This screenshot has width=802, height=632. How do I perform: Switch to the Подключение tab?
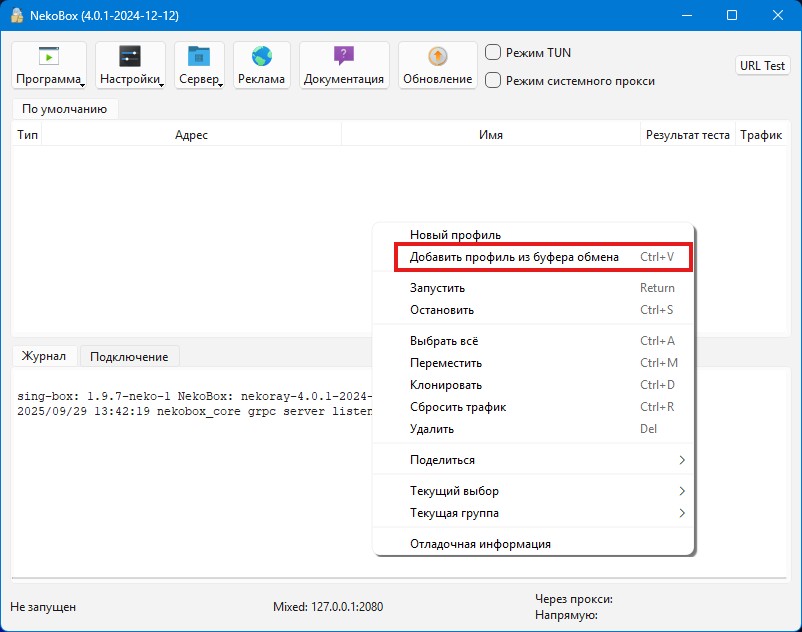point(130,356)
